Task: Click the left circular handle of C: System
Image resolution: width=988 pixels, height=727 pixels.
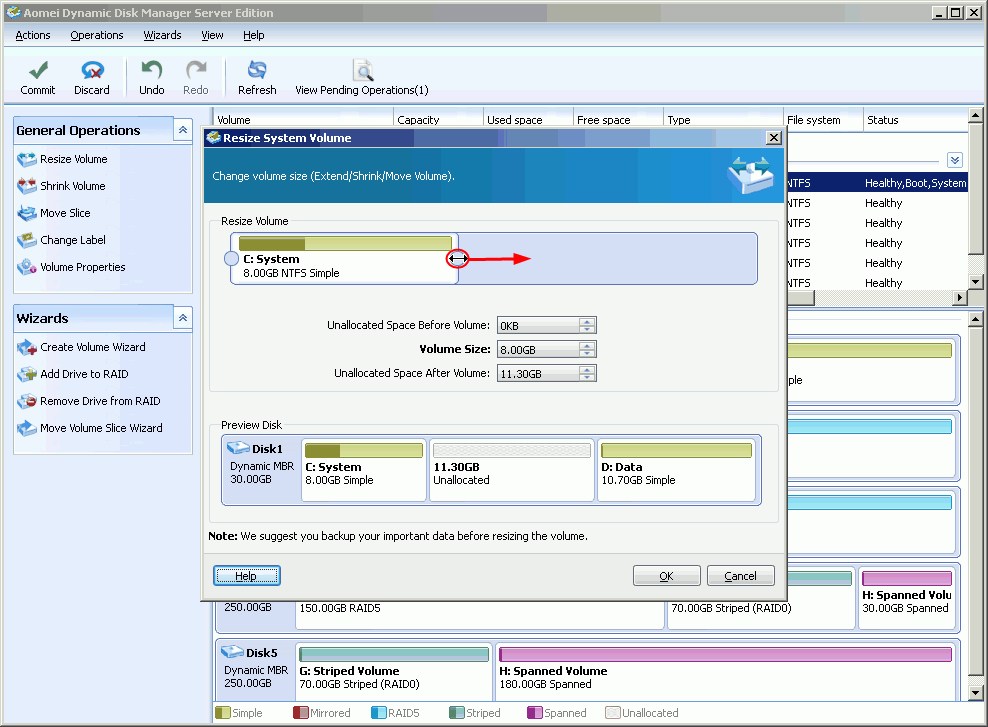Action: click(231, 259)
